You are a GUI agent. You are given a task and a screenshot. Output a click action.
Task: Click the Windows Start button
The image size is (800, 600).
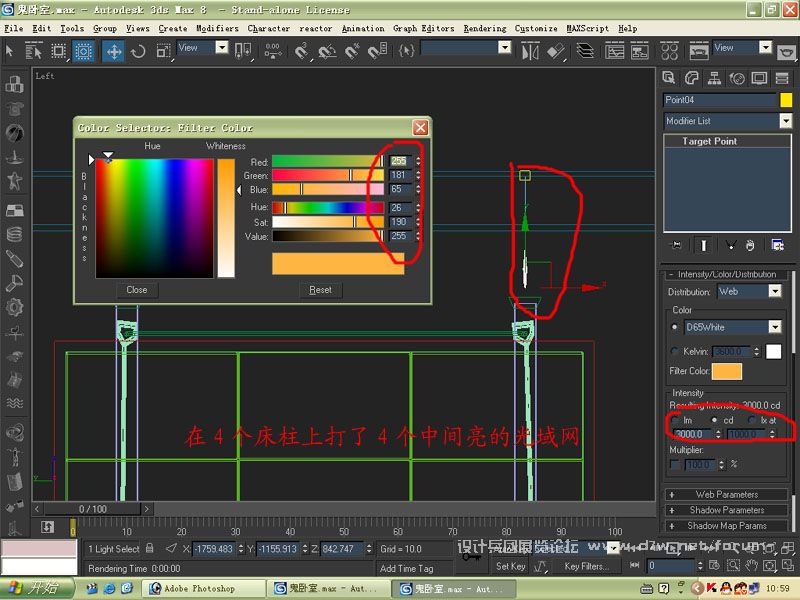[x=37, y=588]
